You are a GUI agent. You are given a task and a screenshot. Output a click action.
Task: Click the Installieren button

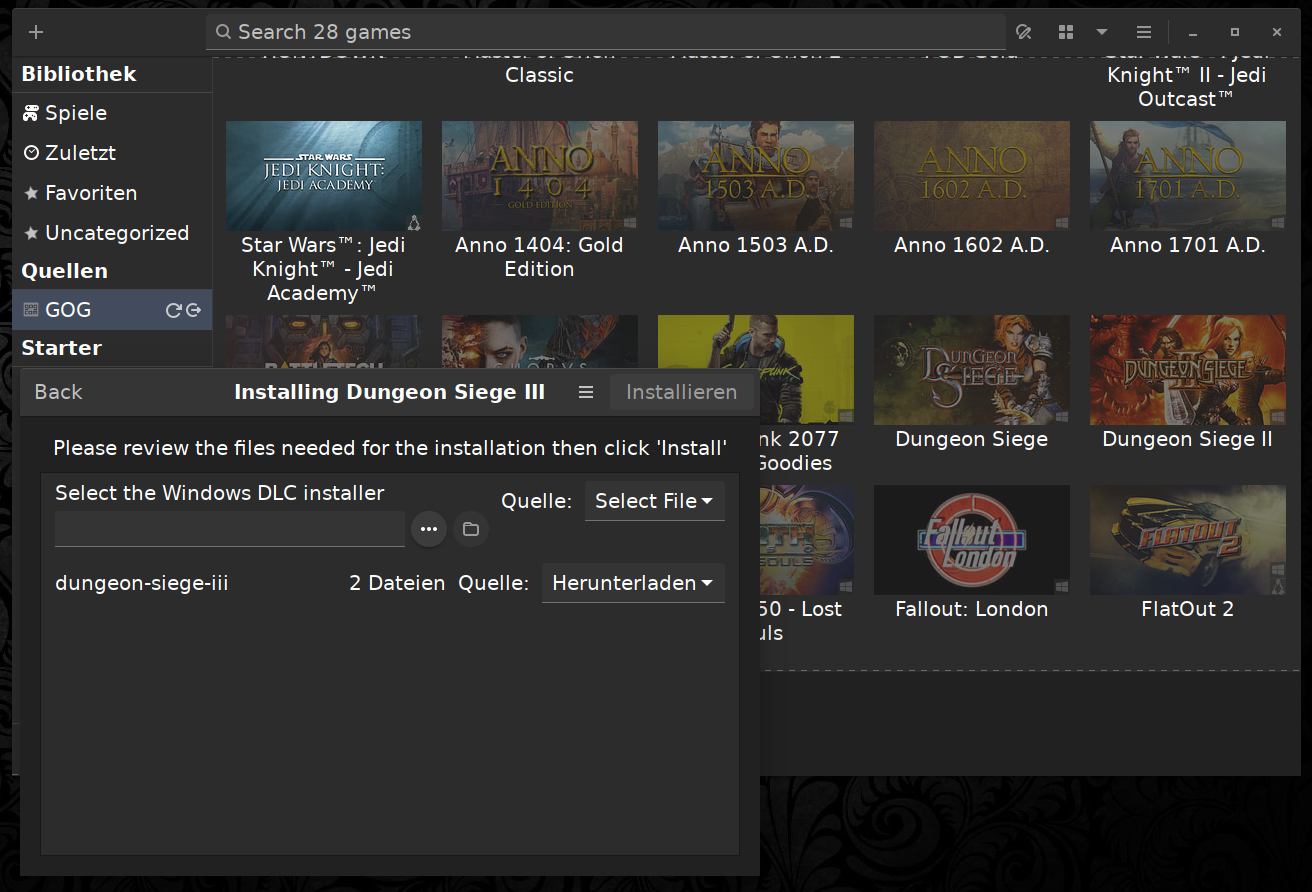682,392
